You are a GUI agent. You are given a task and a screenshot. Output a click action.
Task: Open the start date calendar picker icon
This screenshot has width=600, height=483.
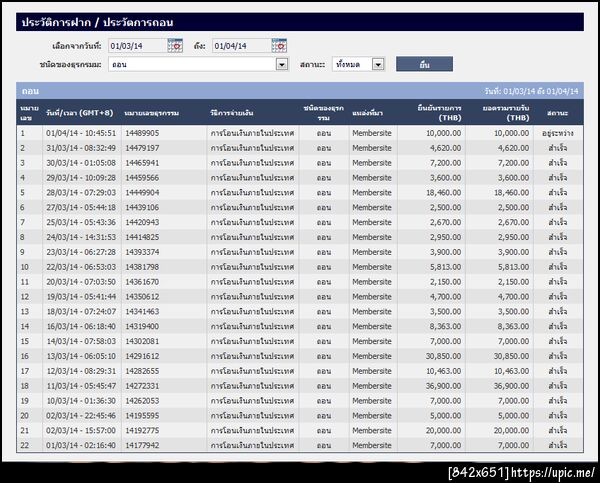(x=175, y=46)
